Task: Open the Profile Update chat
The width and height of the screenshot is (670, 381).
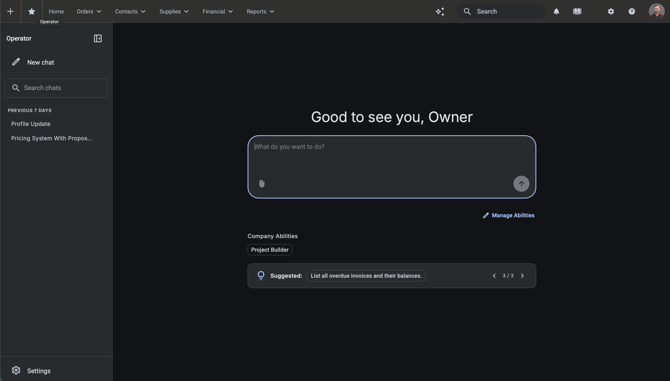Action: coord(31,124)
